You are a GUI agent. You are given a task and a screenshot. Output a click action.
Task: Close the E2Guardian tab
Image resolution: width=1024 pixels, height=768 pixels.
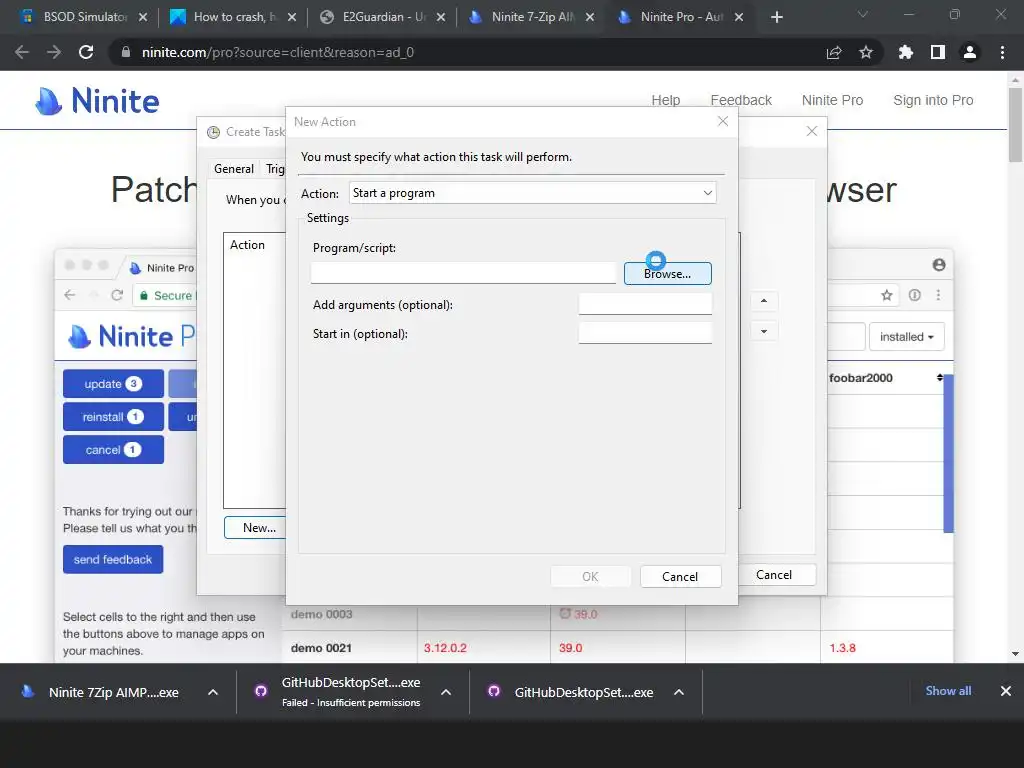pyautogui.click(x=441, y=18)
